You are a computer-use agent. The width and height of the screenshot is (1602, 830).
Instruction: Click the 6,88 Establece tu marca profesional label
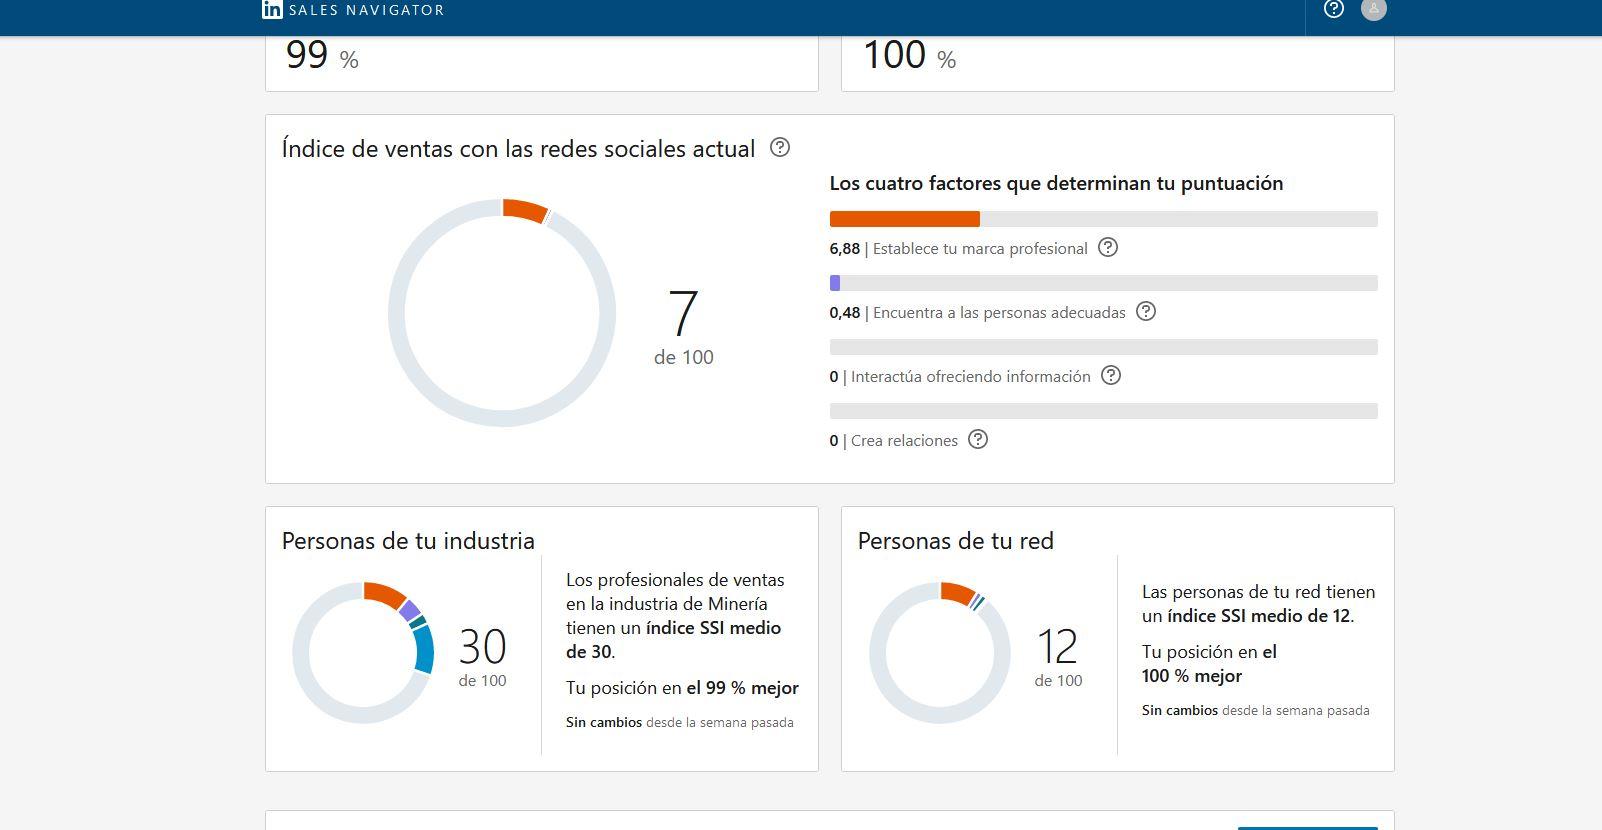click(x=958, y=249)
